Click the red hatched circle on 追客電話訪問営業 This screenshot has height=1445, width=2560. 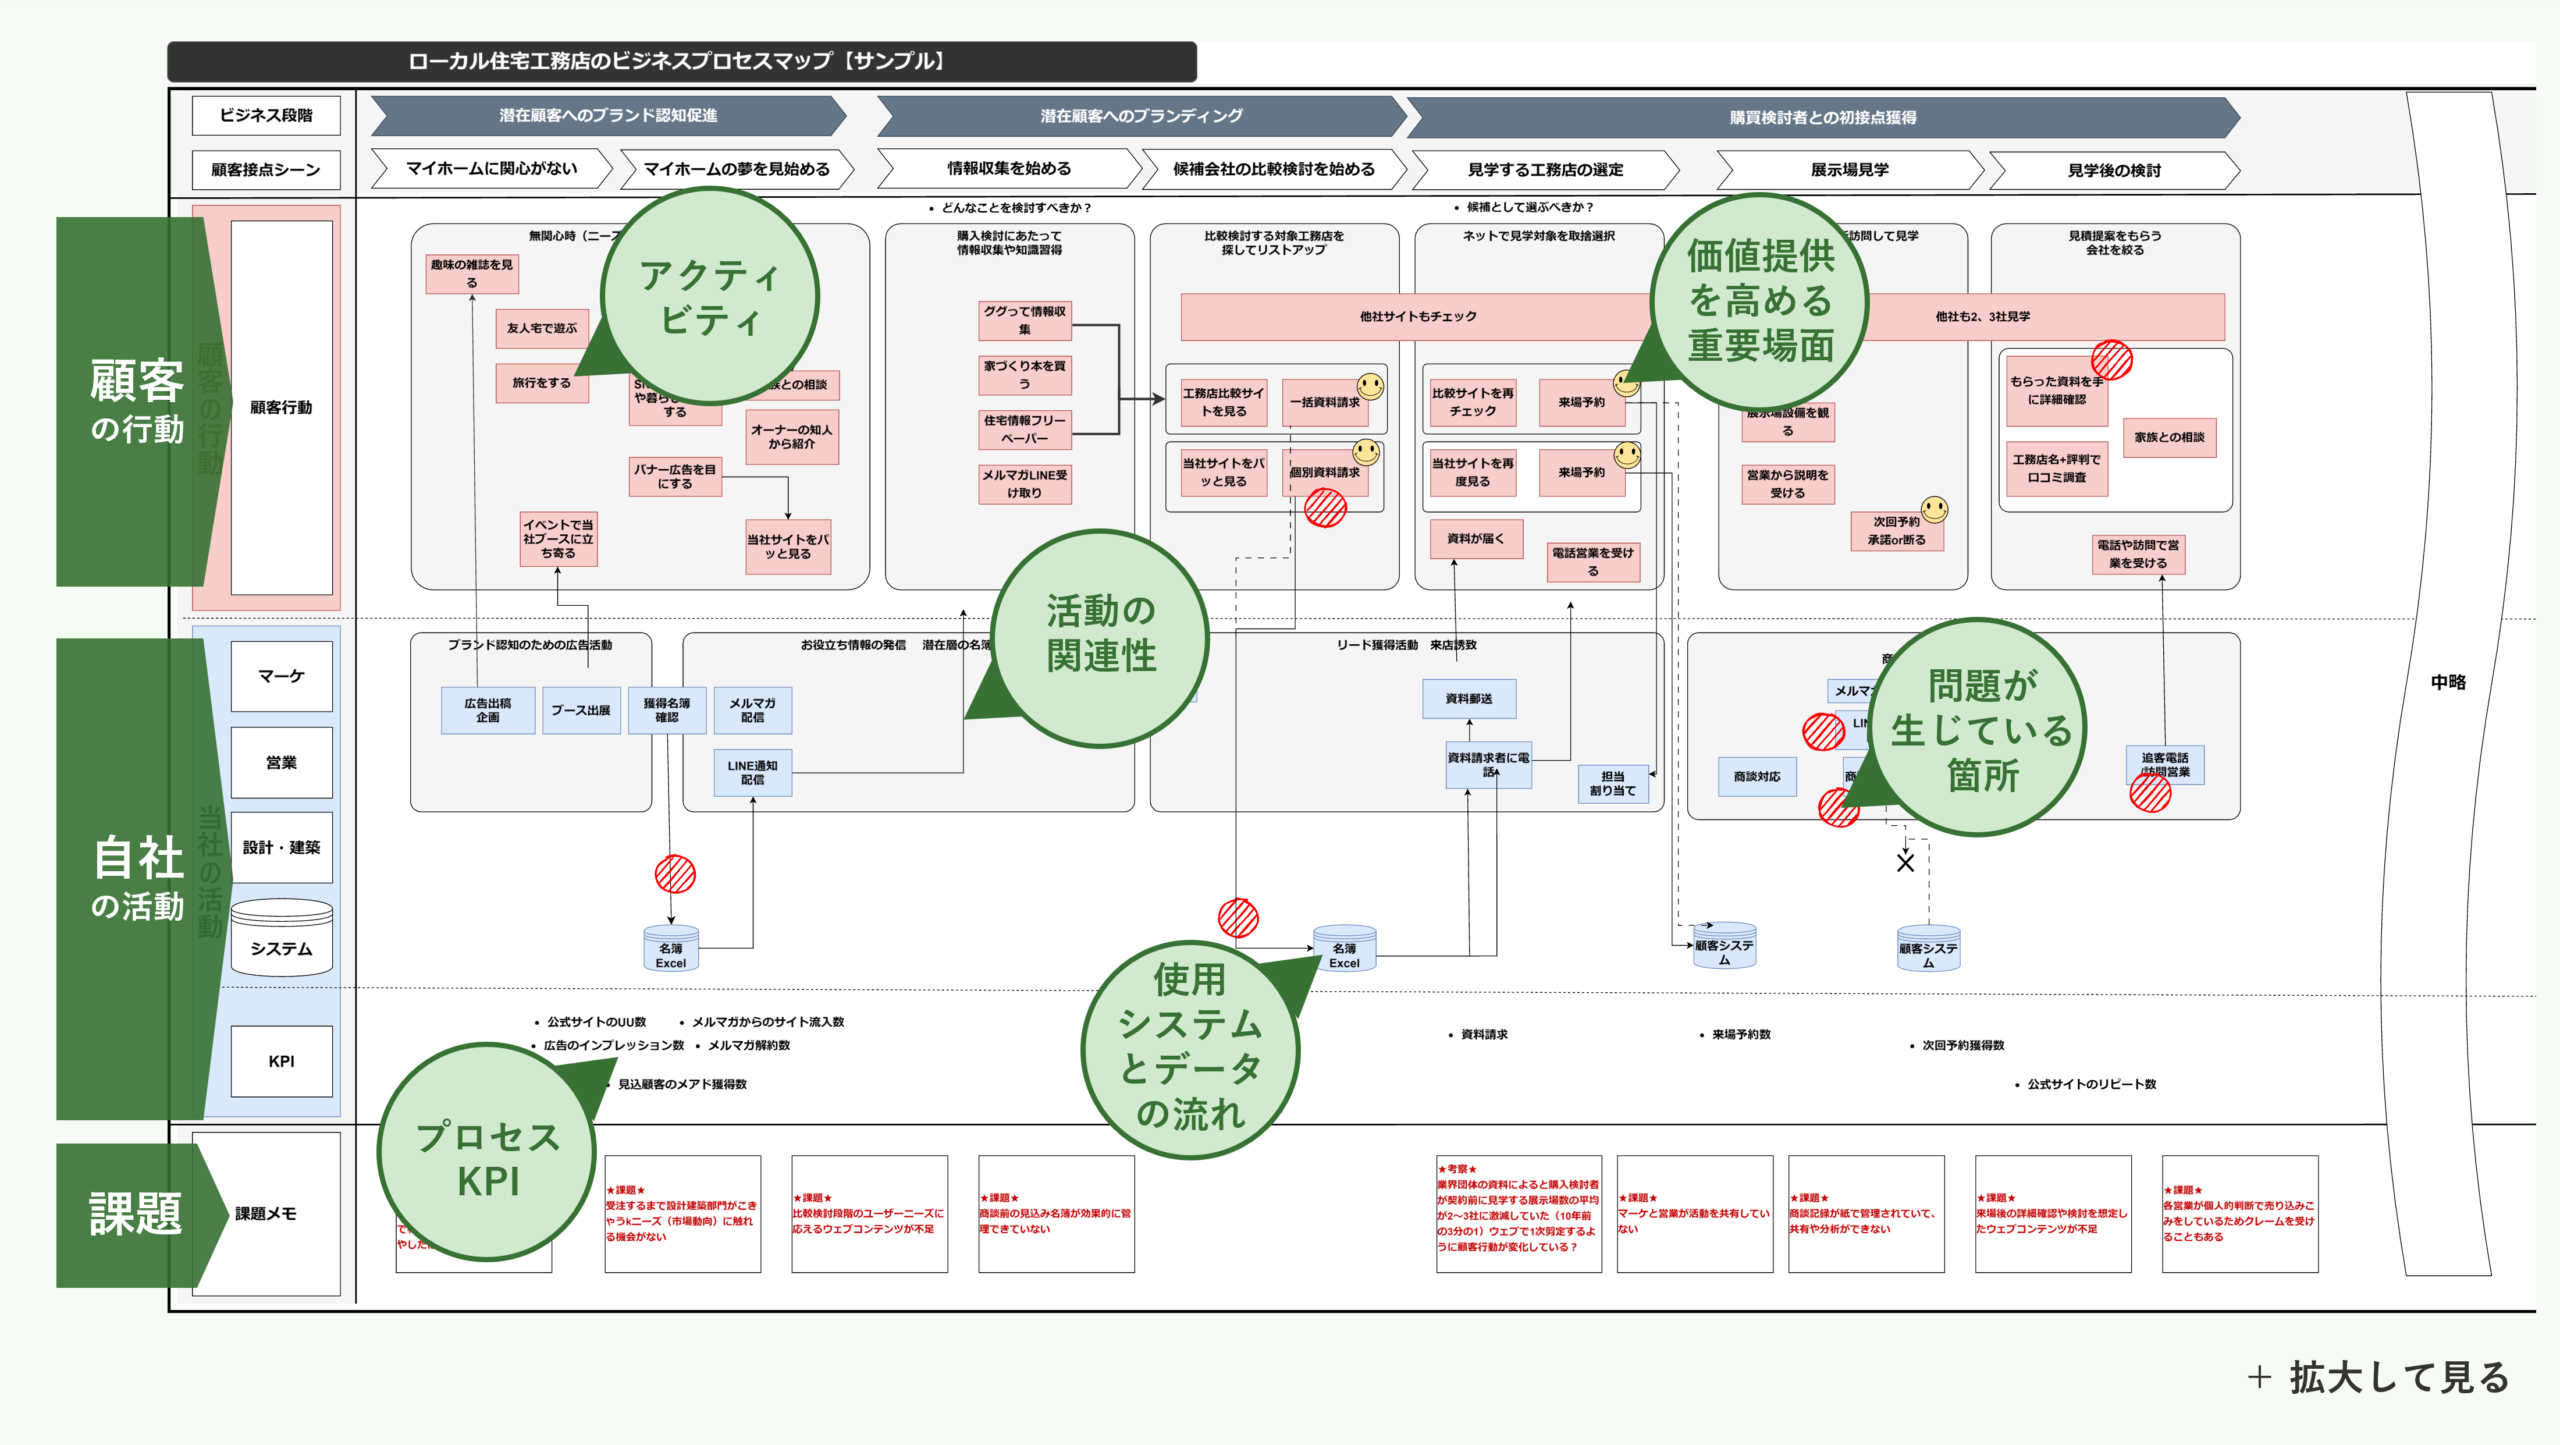click(x=2150, y=793)
